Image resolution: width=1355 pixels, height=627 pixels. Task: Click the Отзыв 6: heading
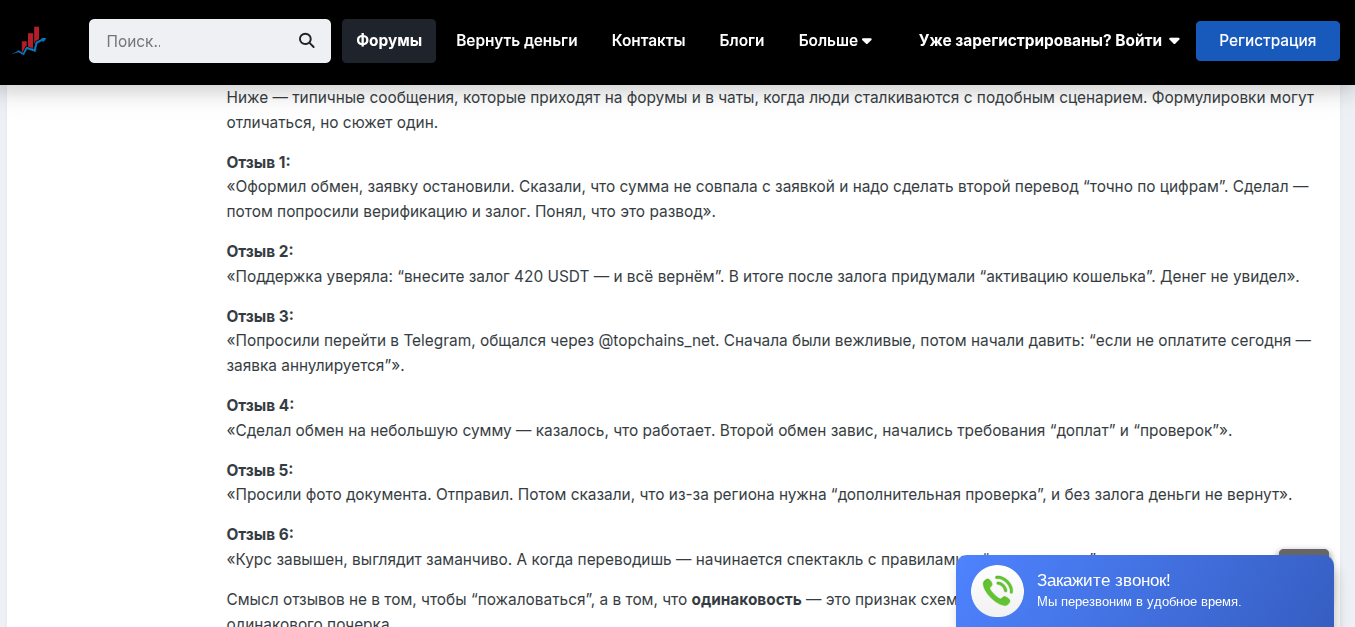[x=260, y=534]
